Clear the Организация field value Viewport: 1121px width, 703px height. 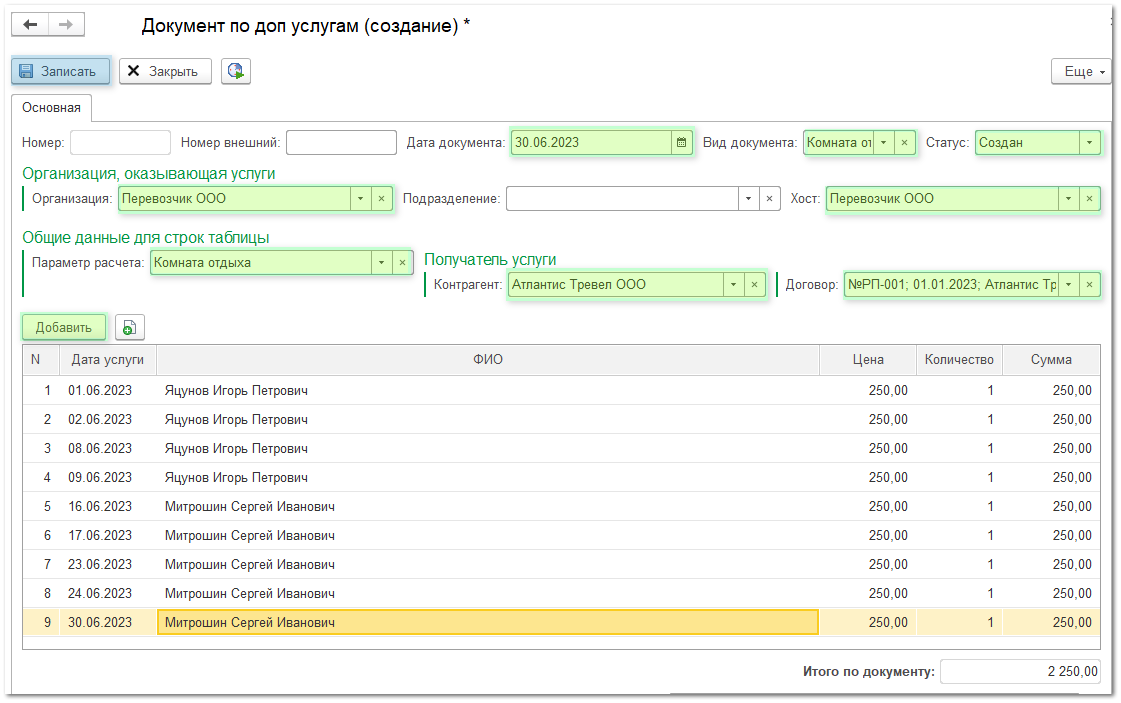tap(381, 199)
